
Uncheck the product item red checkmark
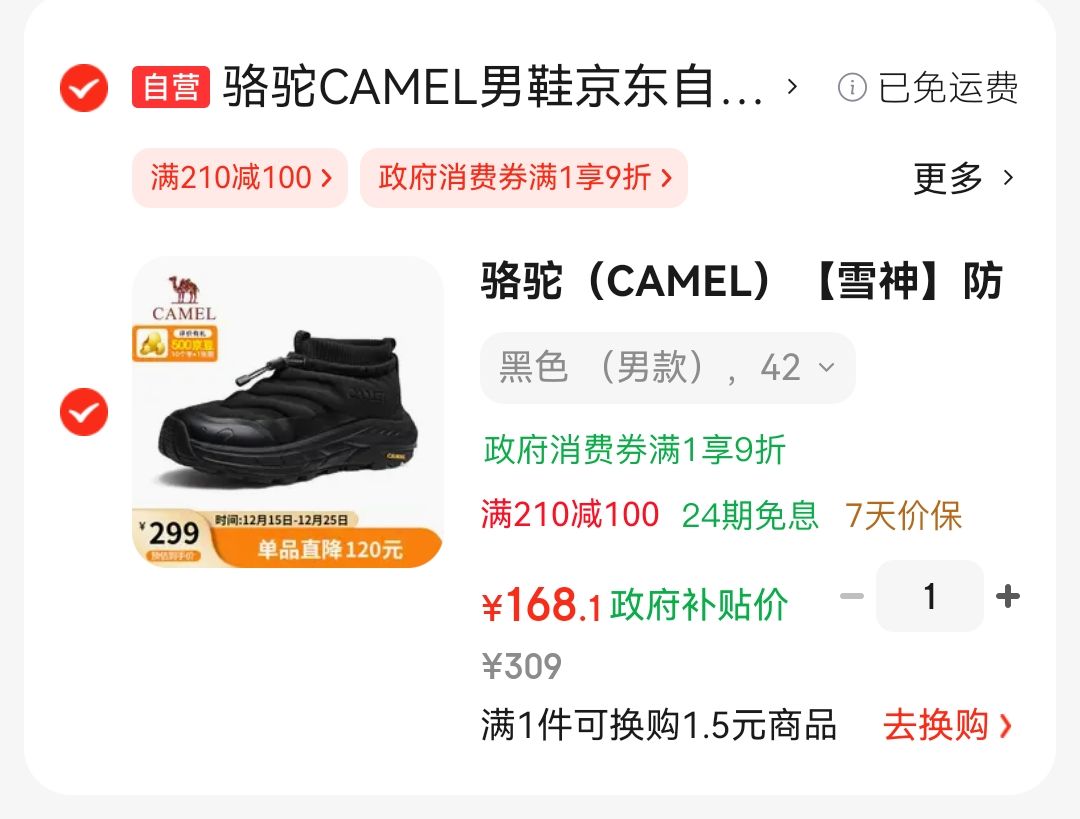click(83, 412)
